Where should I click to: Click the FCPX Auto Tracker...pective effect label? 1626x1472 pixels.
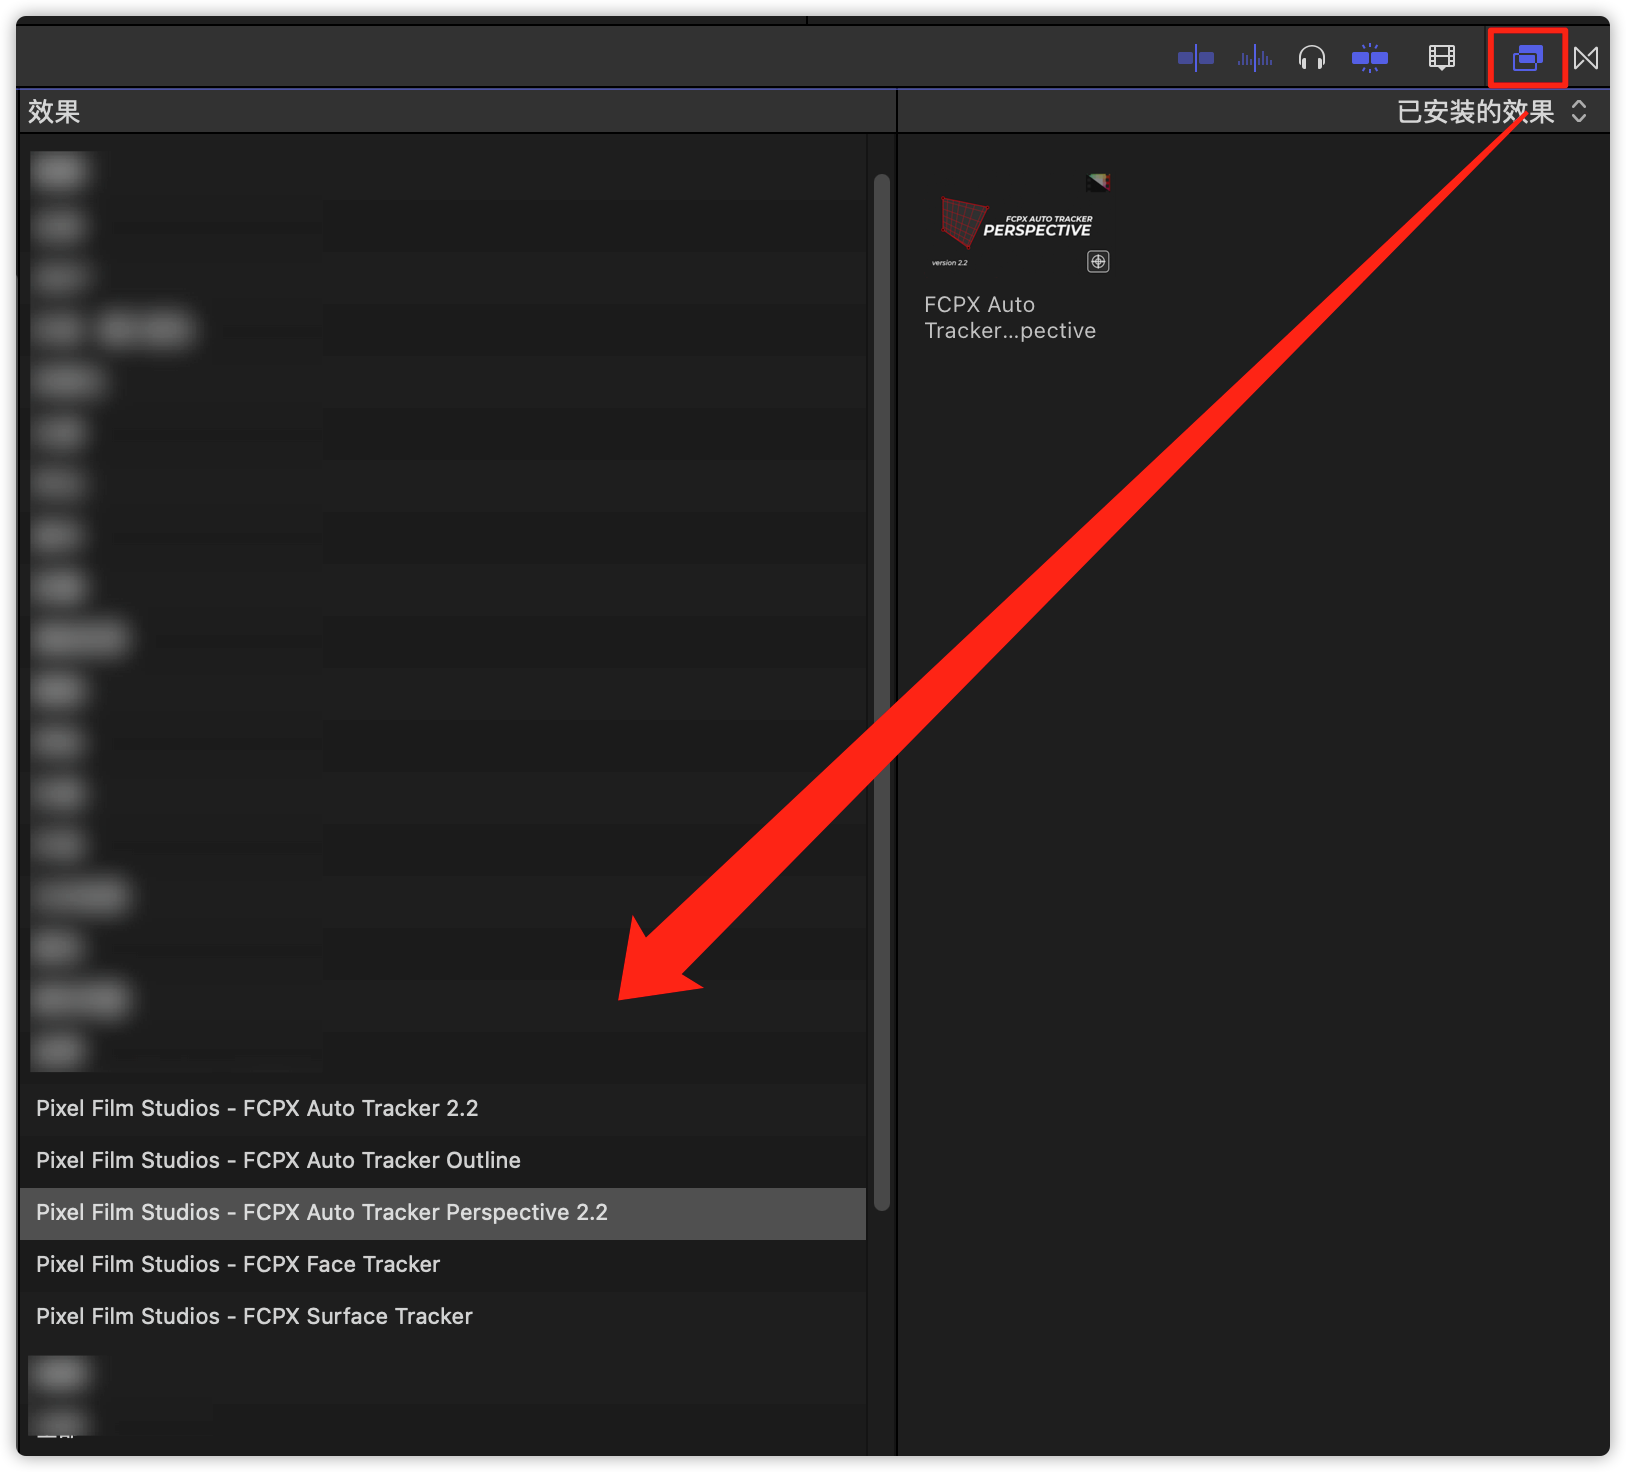(1010, 317)
